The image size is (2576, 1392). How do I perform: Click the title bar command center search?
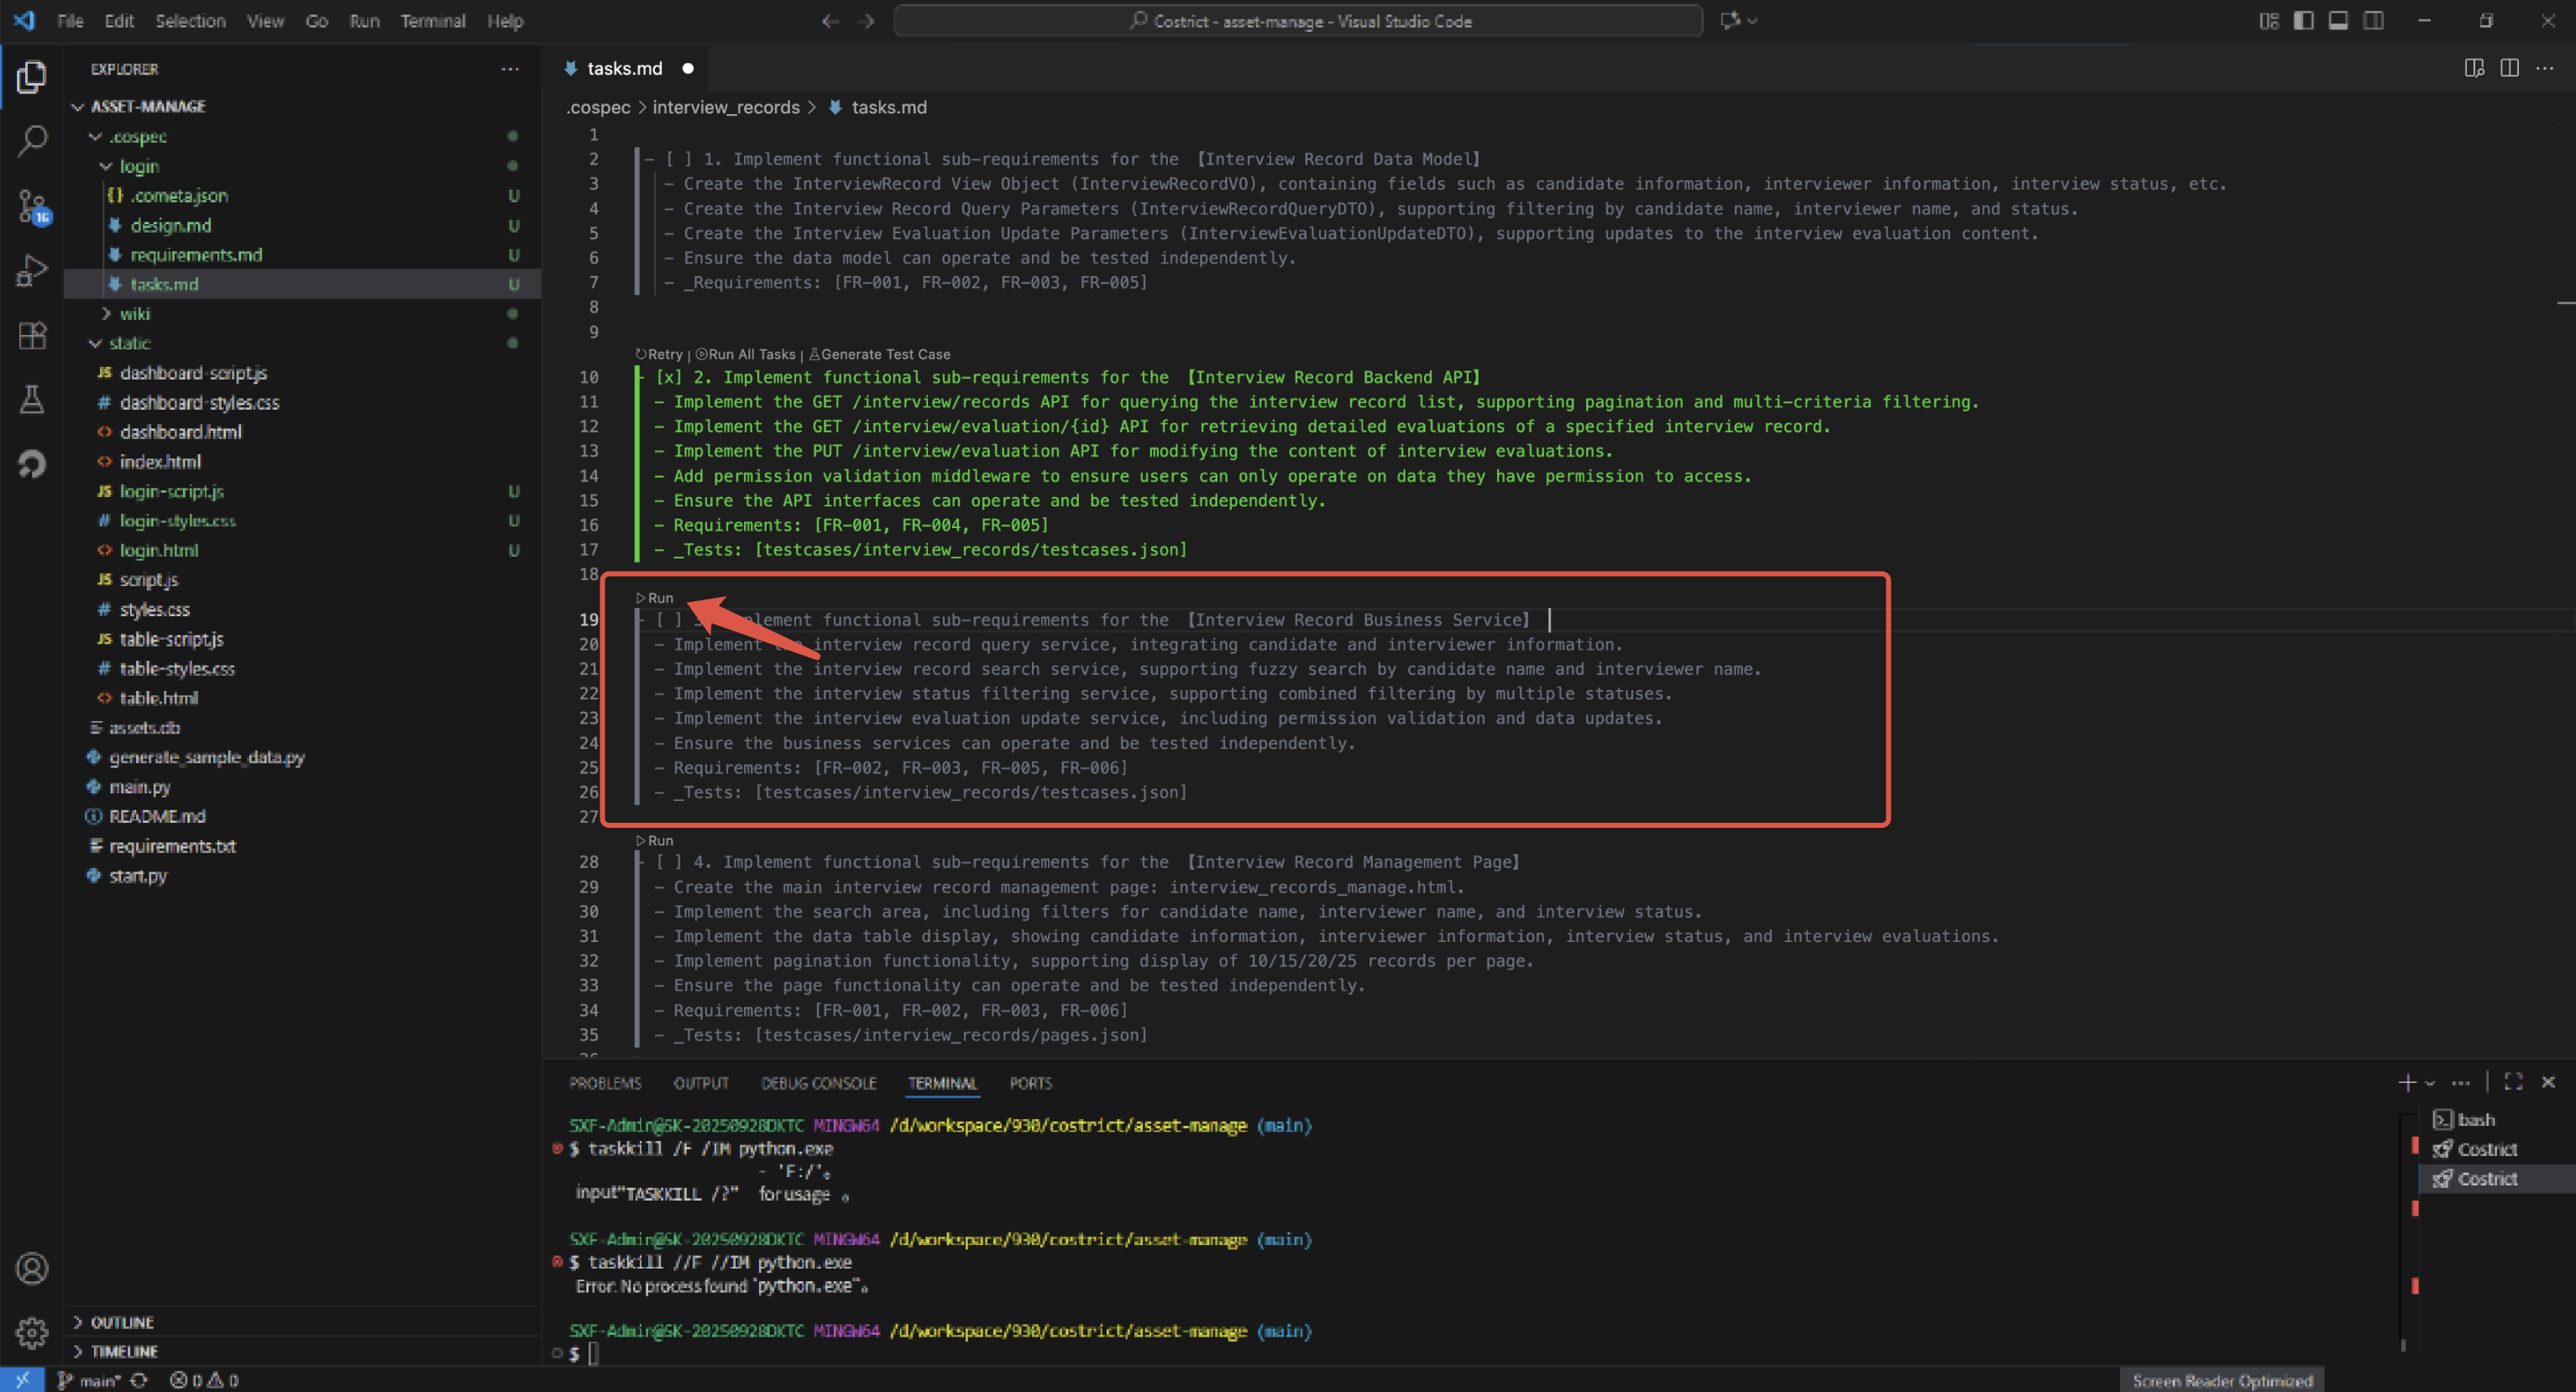[x=1298, y=21]
